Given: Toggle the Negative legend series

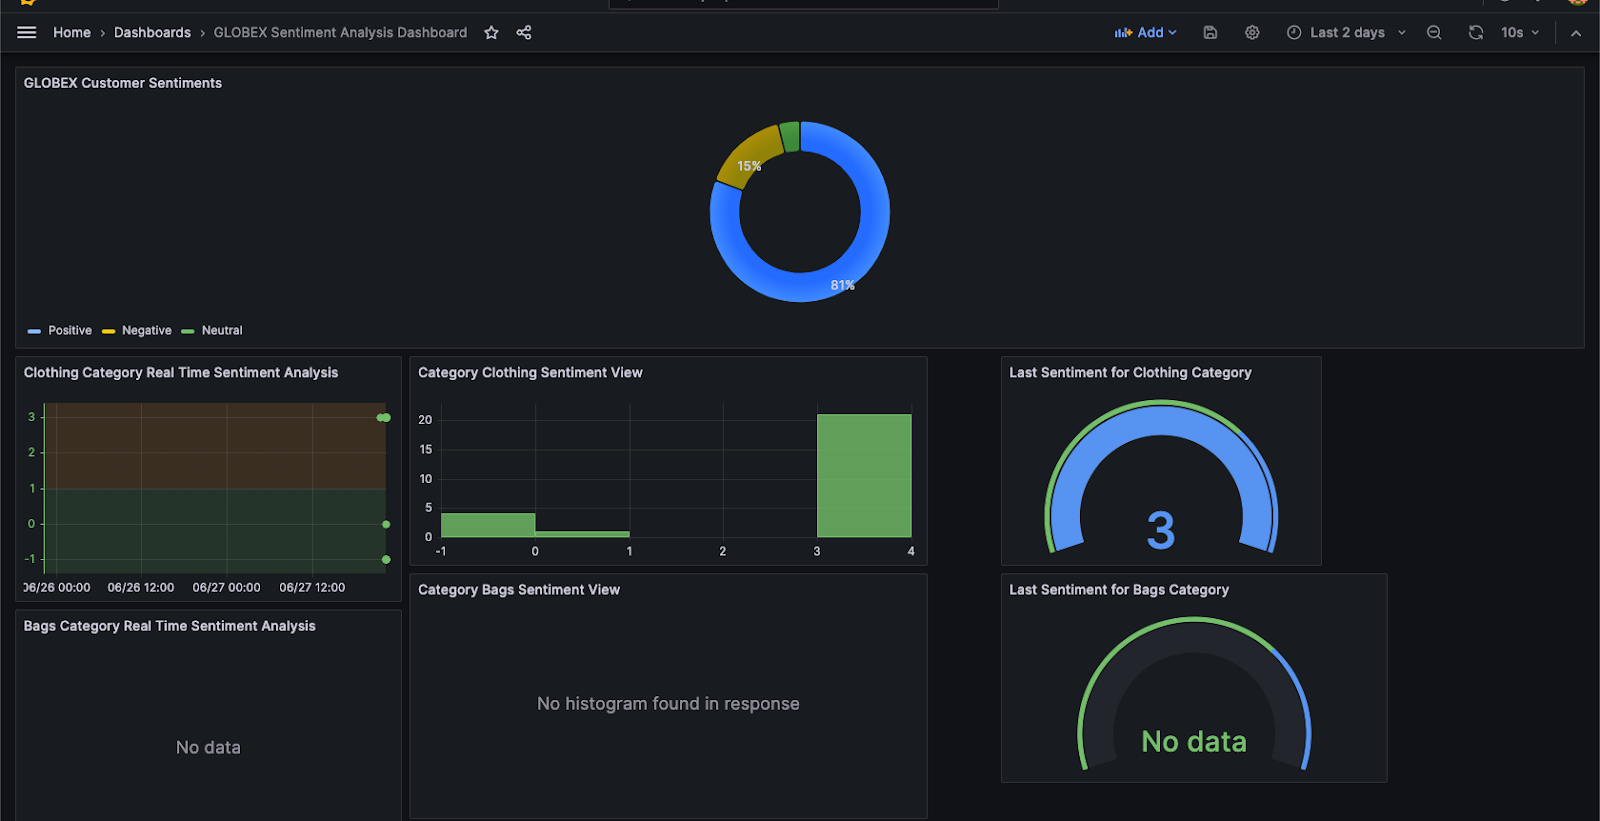Looking at the screenshot, I should pos(146,331).
